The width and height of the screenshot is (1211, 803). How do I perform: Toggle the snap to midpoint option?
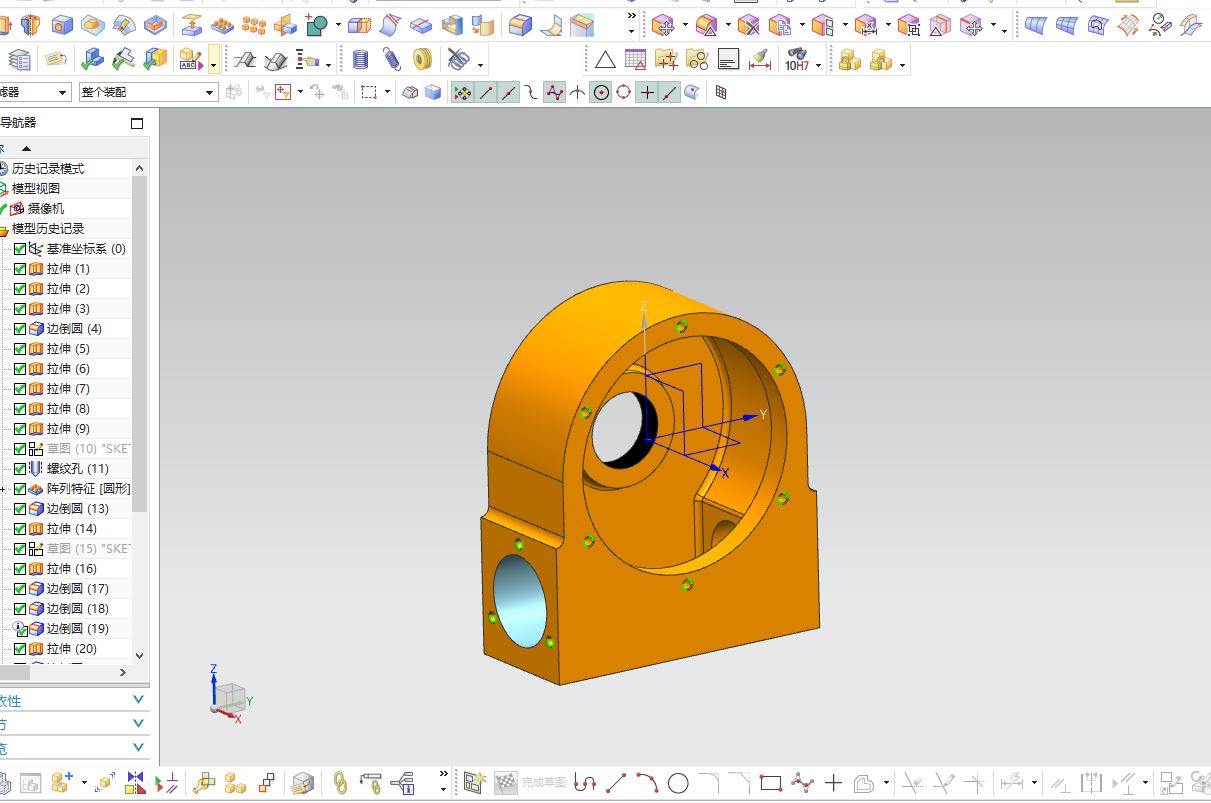tap(509, 92)
